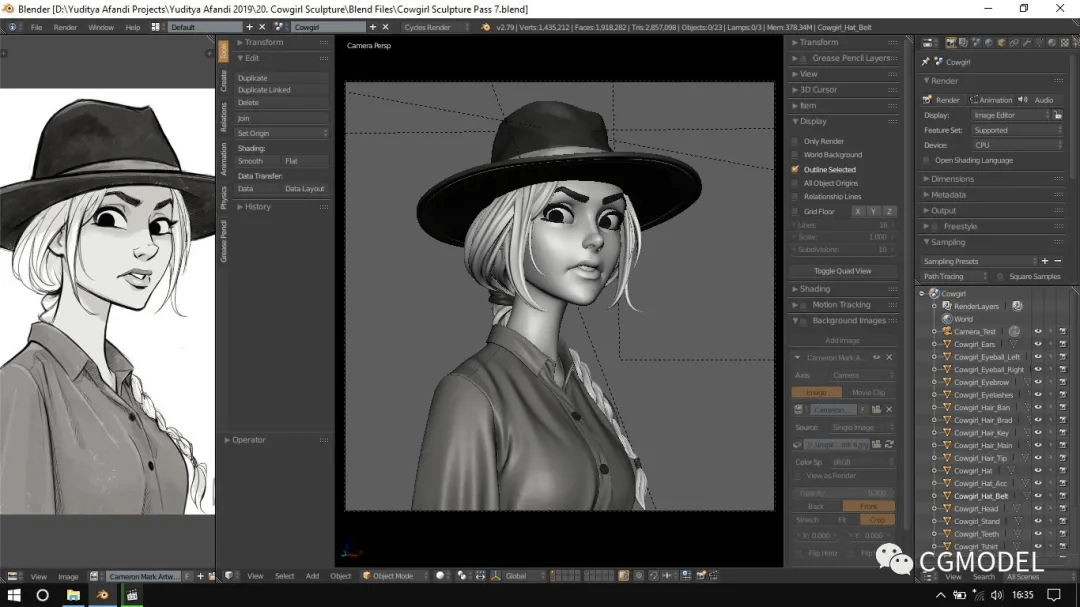Select Cowgirl_Head in the outliner

coord(975,508)
